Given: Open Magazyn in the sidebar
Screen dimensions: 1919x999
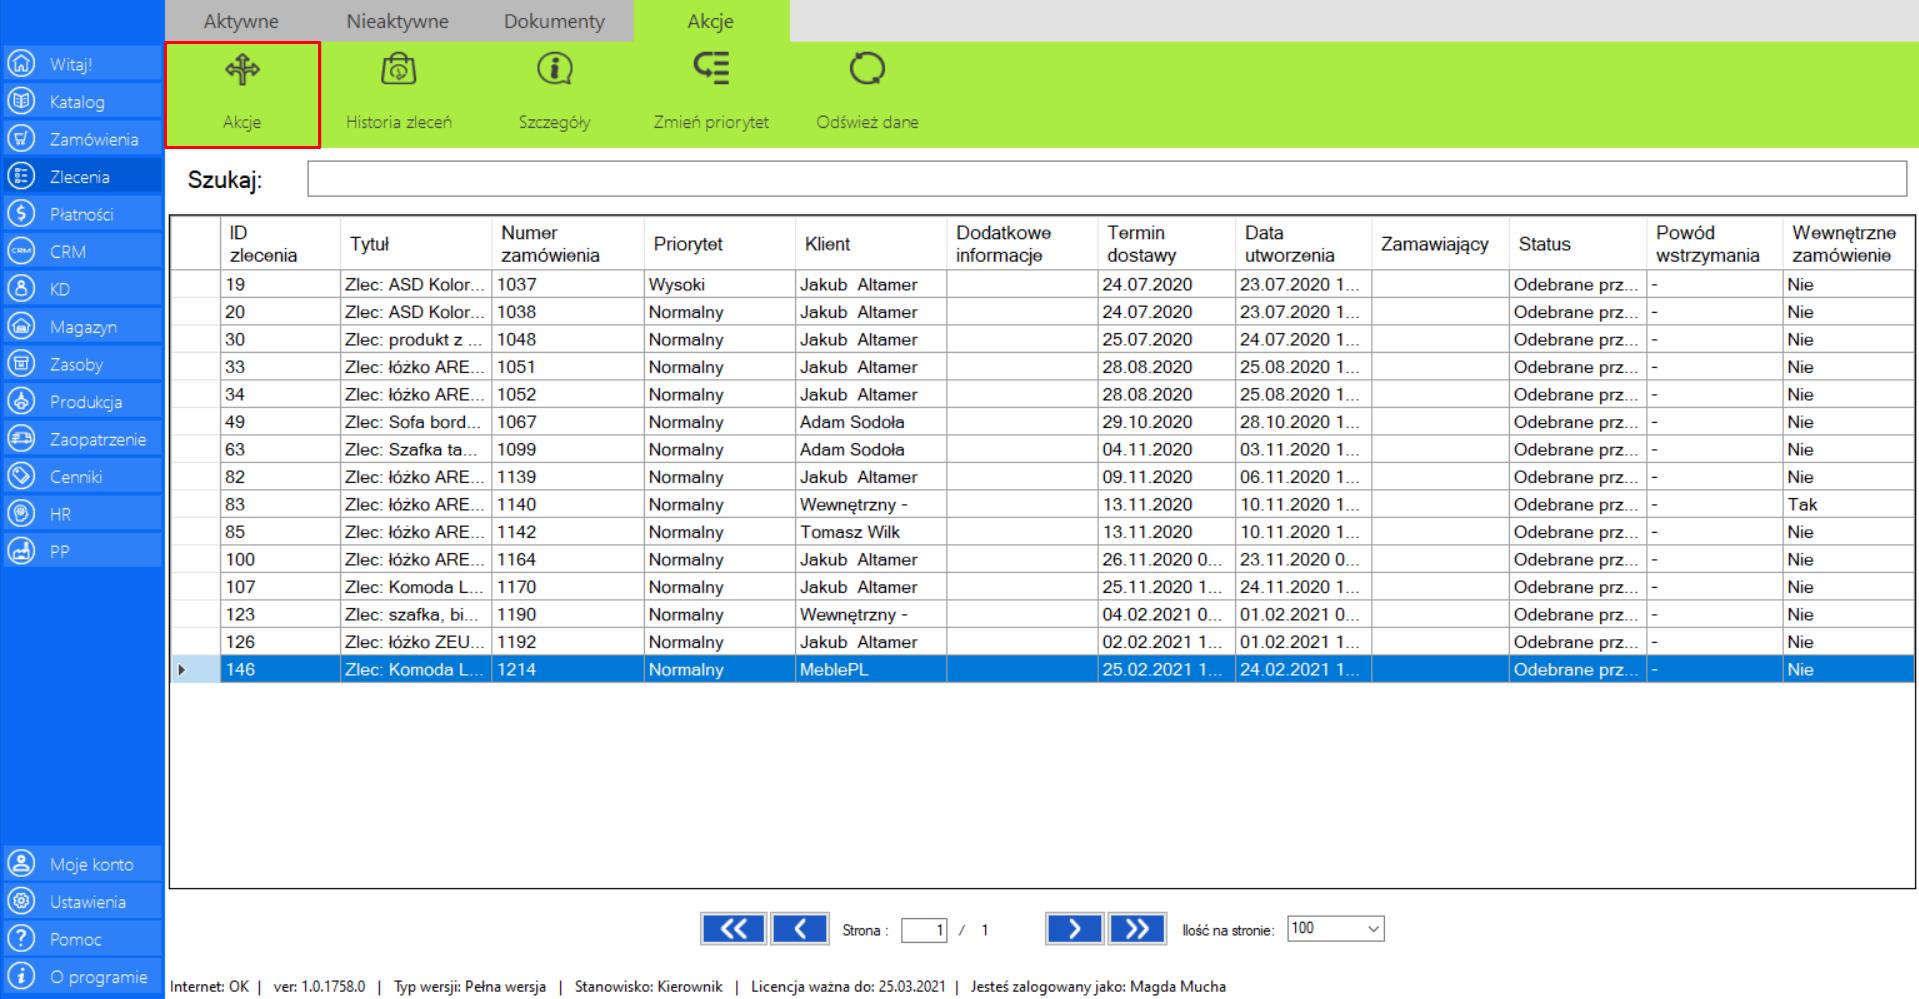Looking at the screenshot, I should coord(83,327).
